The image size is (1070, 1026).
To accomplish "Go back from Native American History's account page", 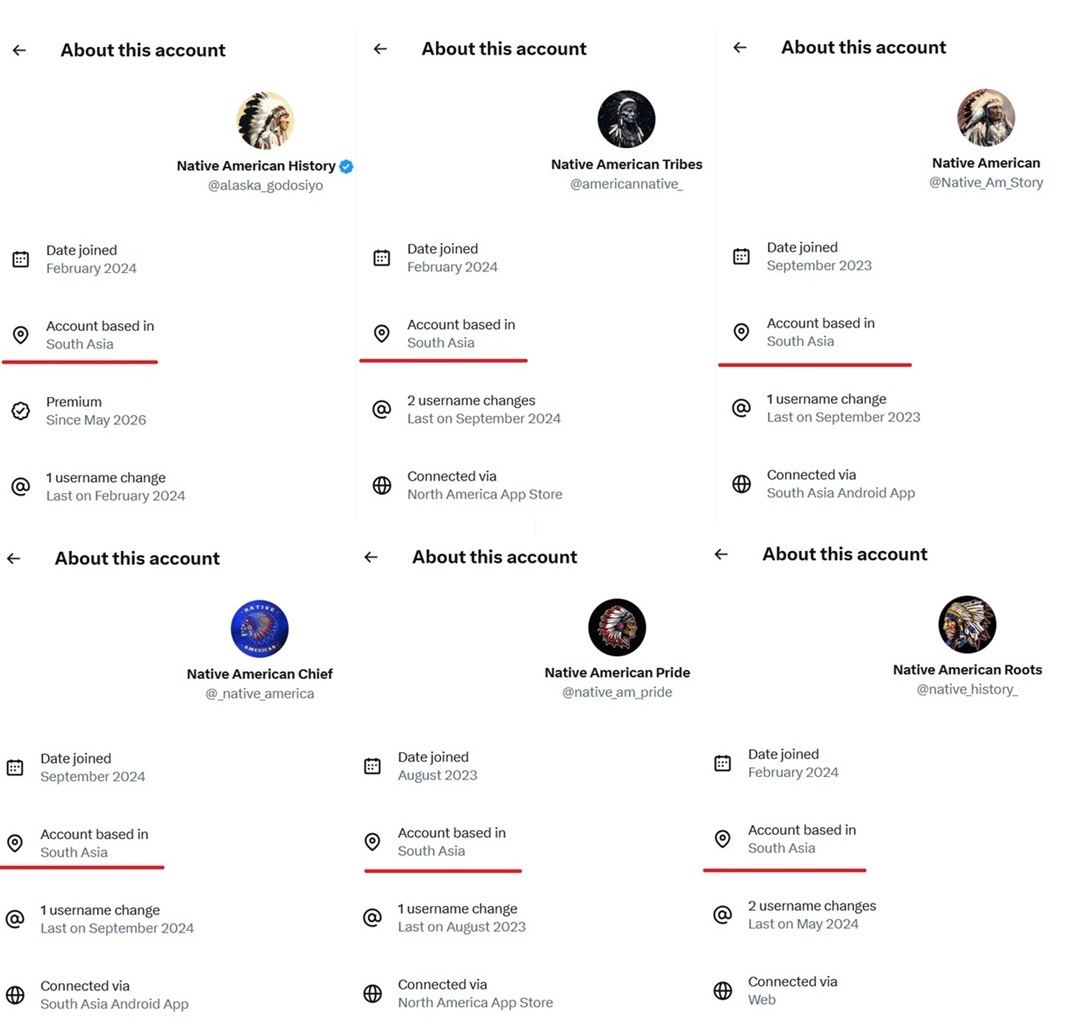I will 19,50.
